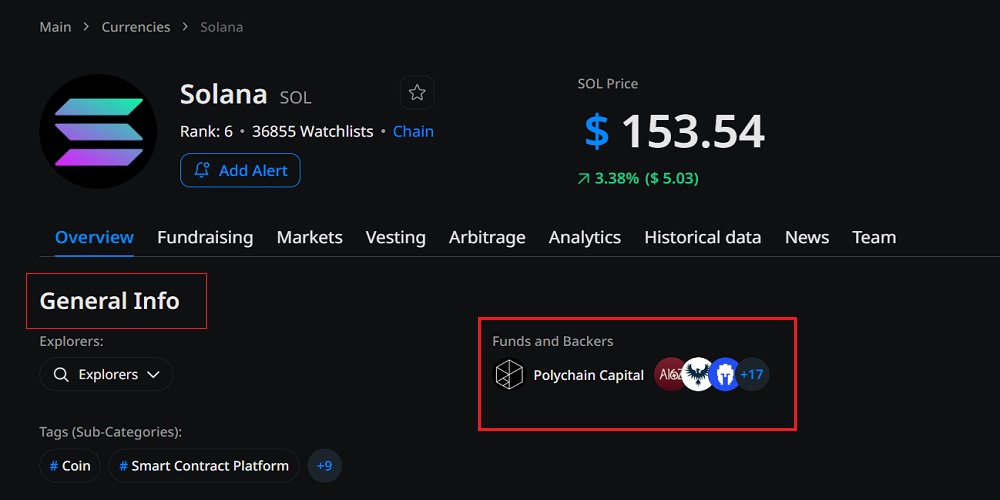Select the Smart Contract Platform tag
This screenshot has height=500, width=1000.
(204, 466)
